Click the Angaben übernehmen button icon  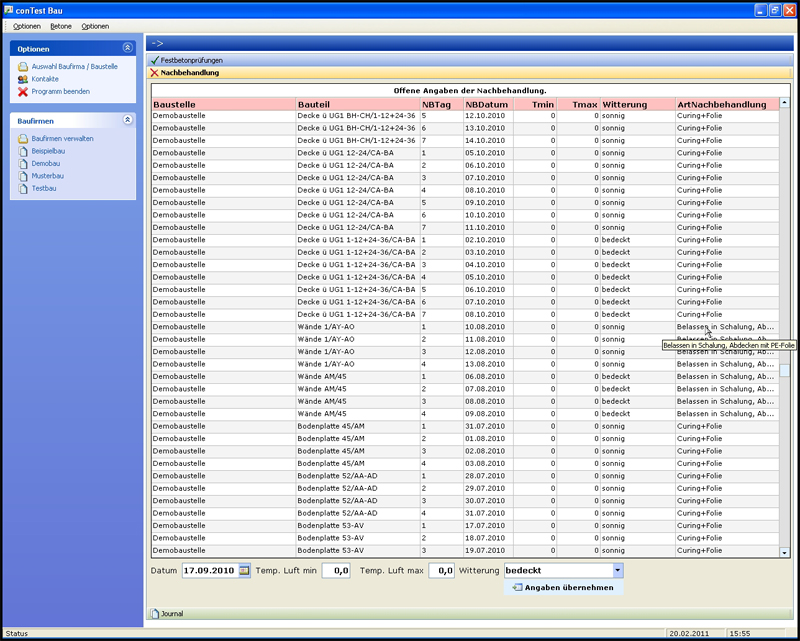point(517,587)
